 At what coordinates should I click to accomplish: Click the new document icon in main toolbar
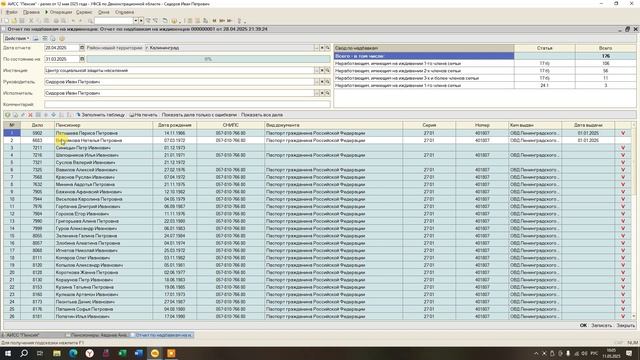pos(6,20)
